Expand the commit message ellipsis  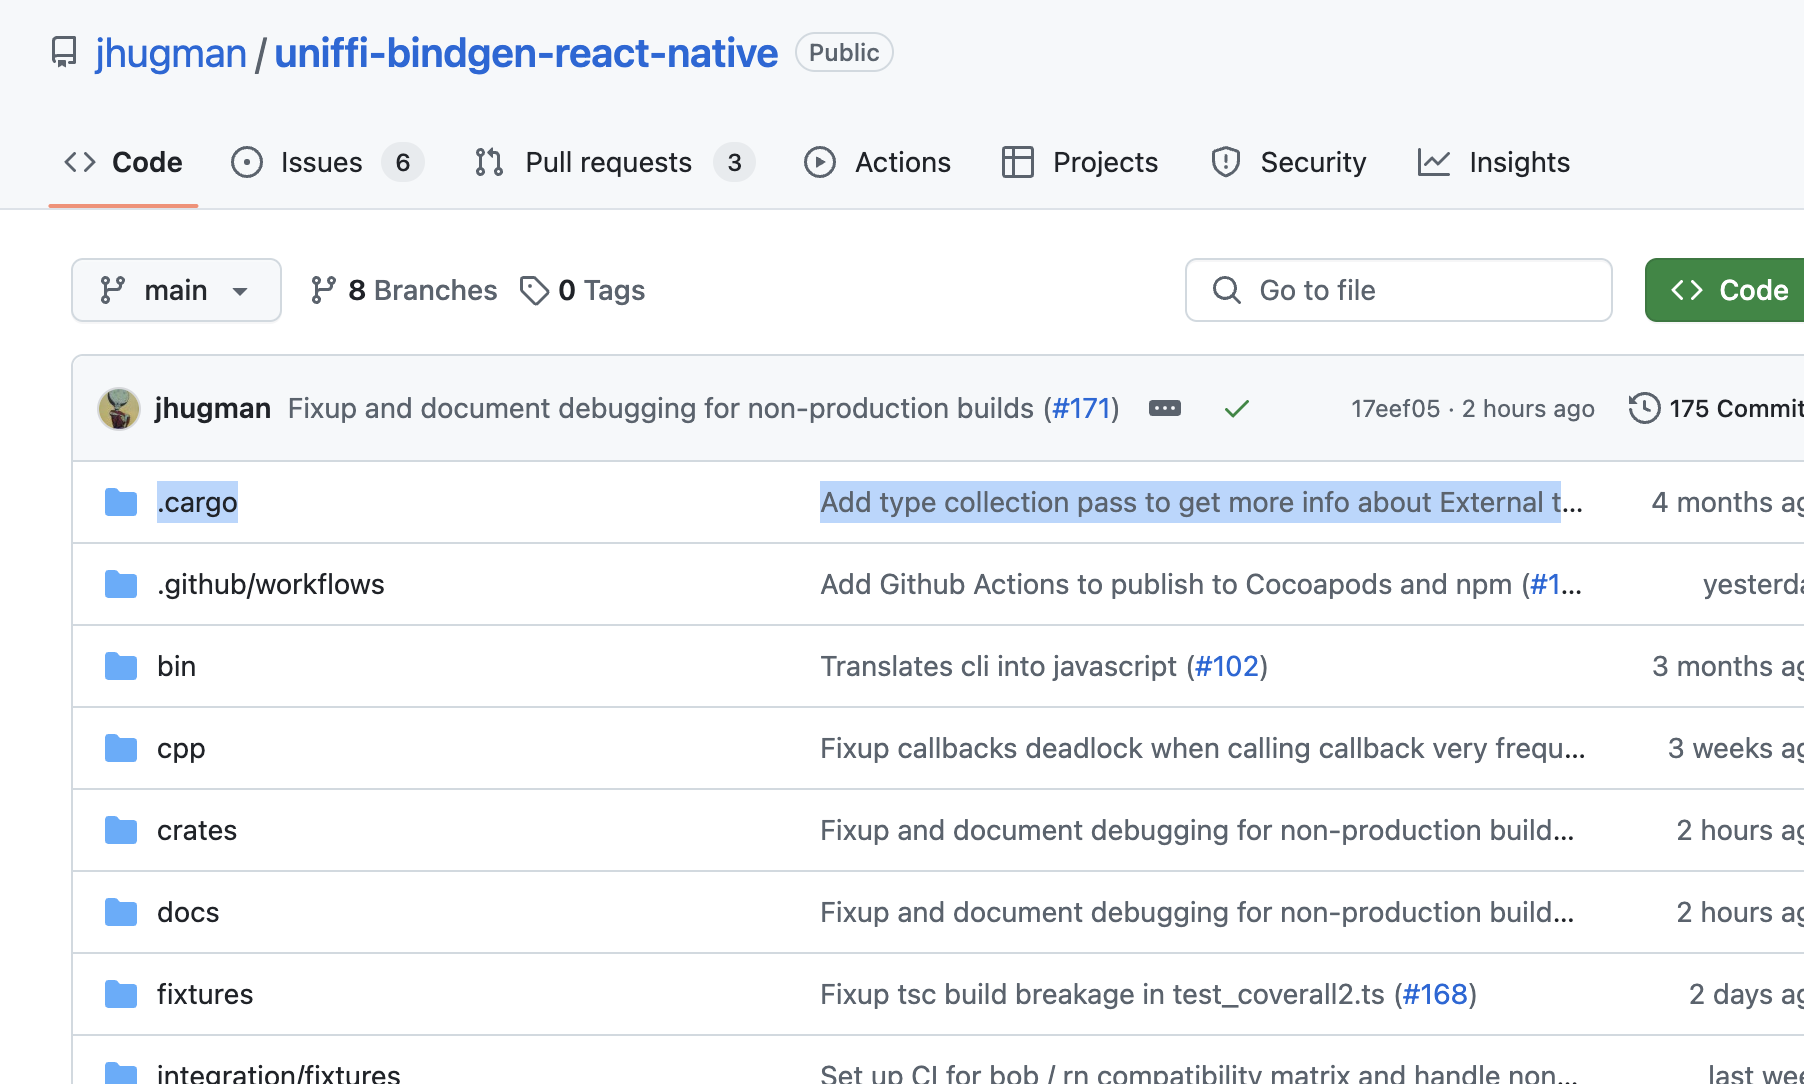pyautogui.click(x=1164, y=408)
